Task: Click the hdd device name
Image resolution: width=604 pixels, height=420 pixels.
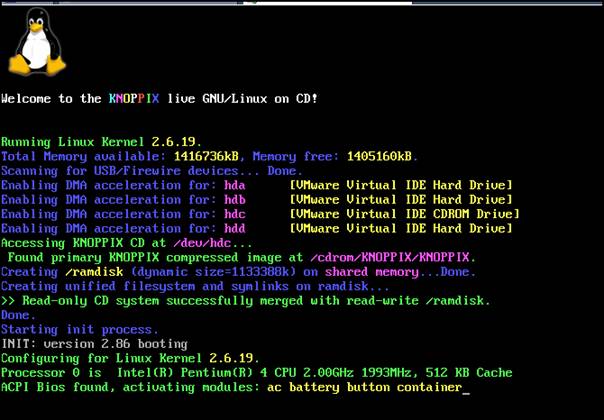Action: [x=235, y=229]
